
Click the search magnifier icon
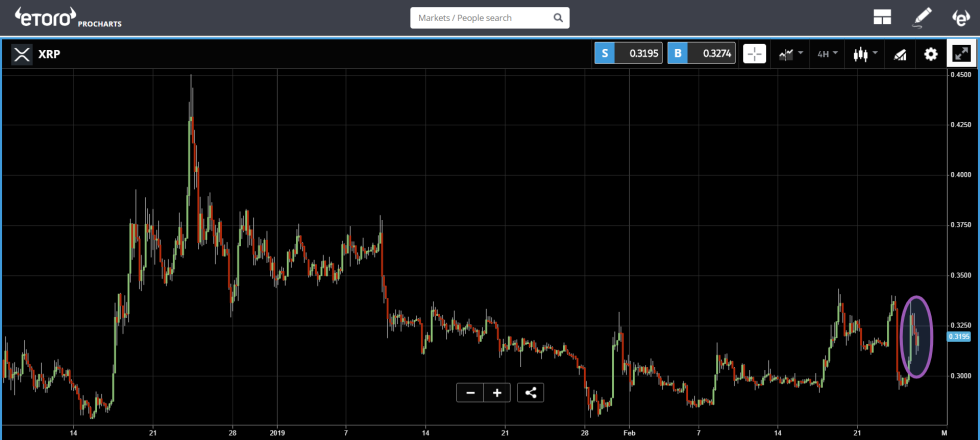coord(558,18)
